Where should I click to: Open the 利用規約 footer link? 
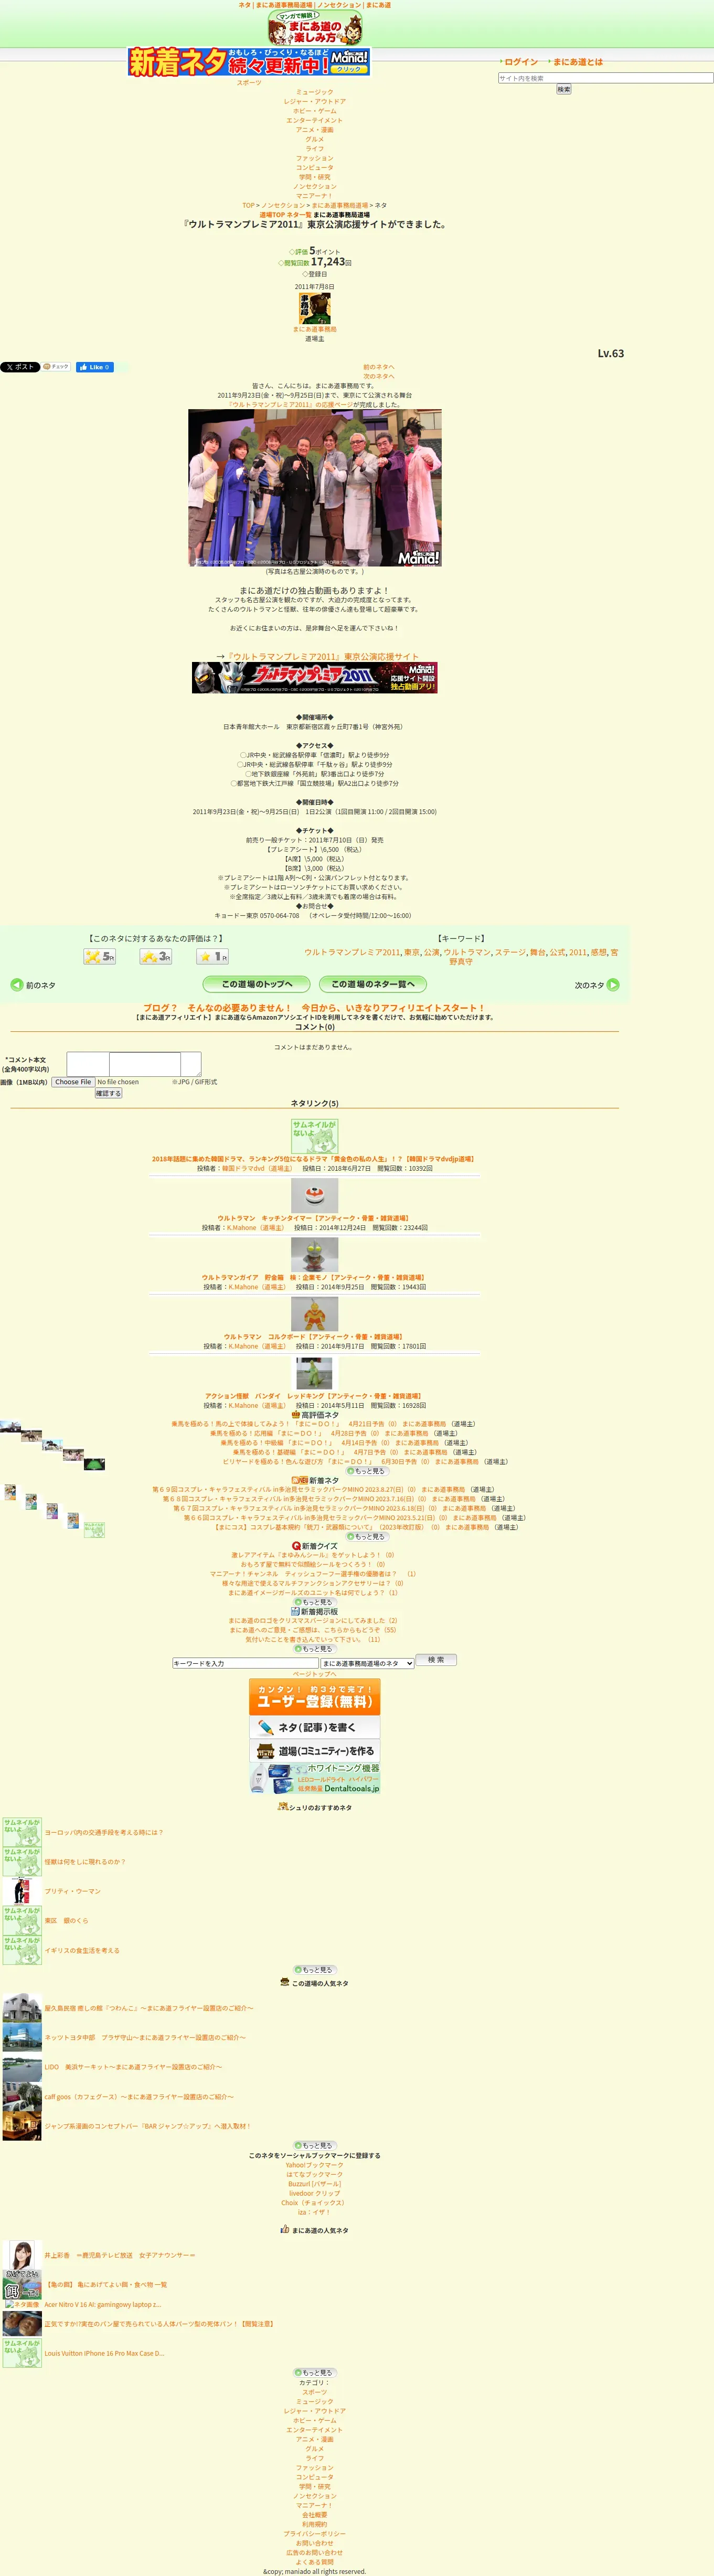pyautogui.click(x=315, y=2525)
